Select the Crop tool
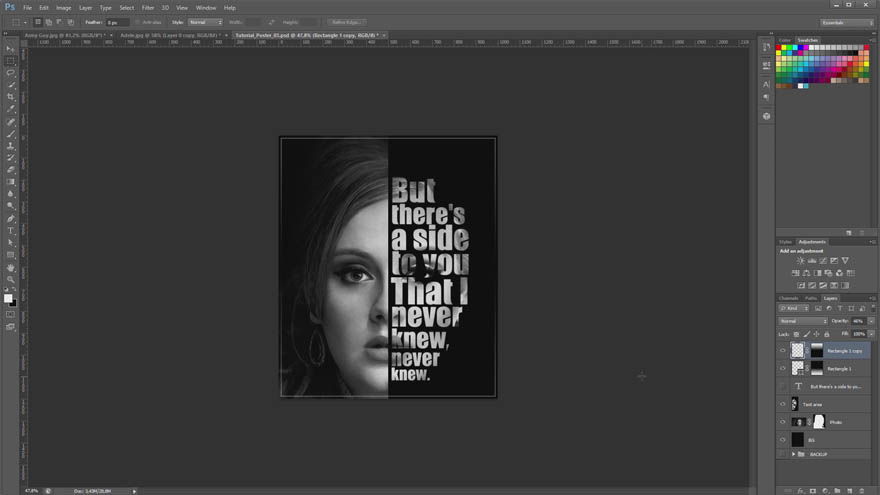Viewport: 880px width, 495px height. coord(10,97)
